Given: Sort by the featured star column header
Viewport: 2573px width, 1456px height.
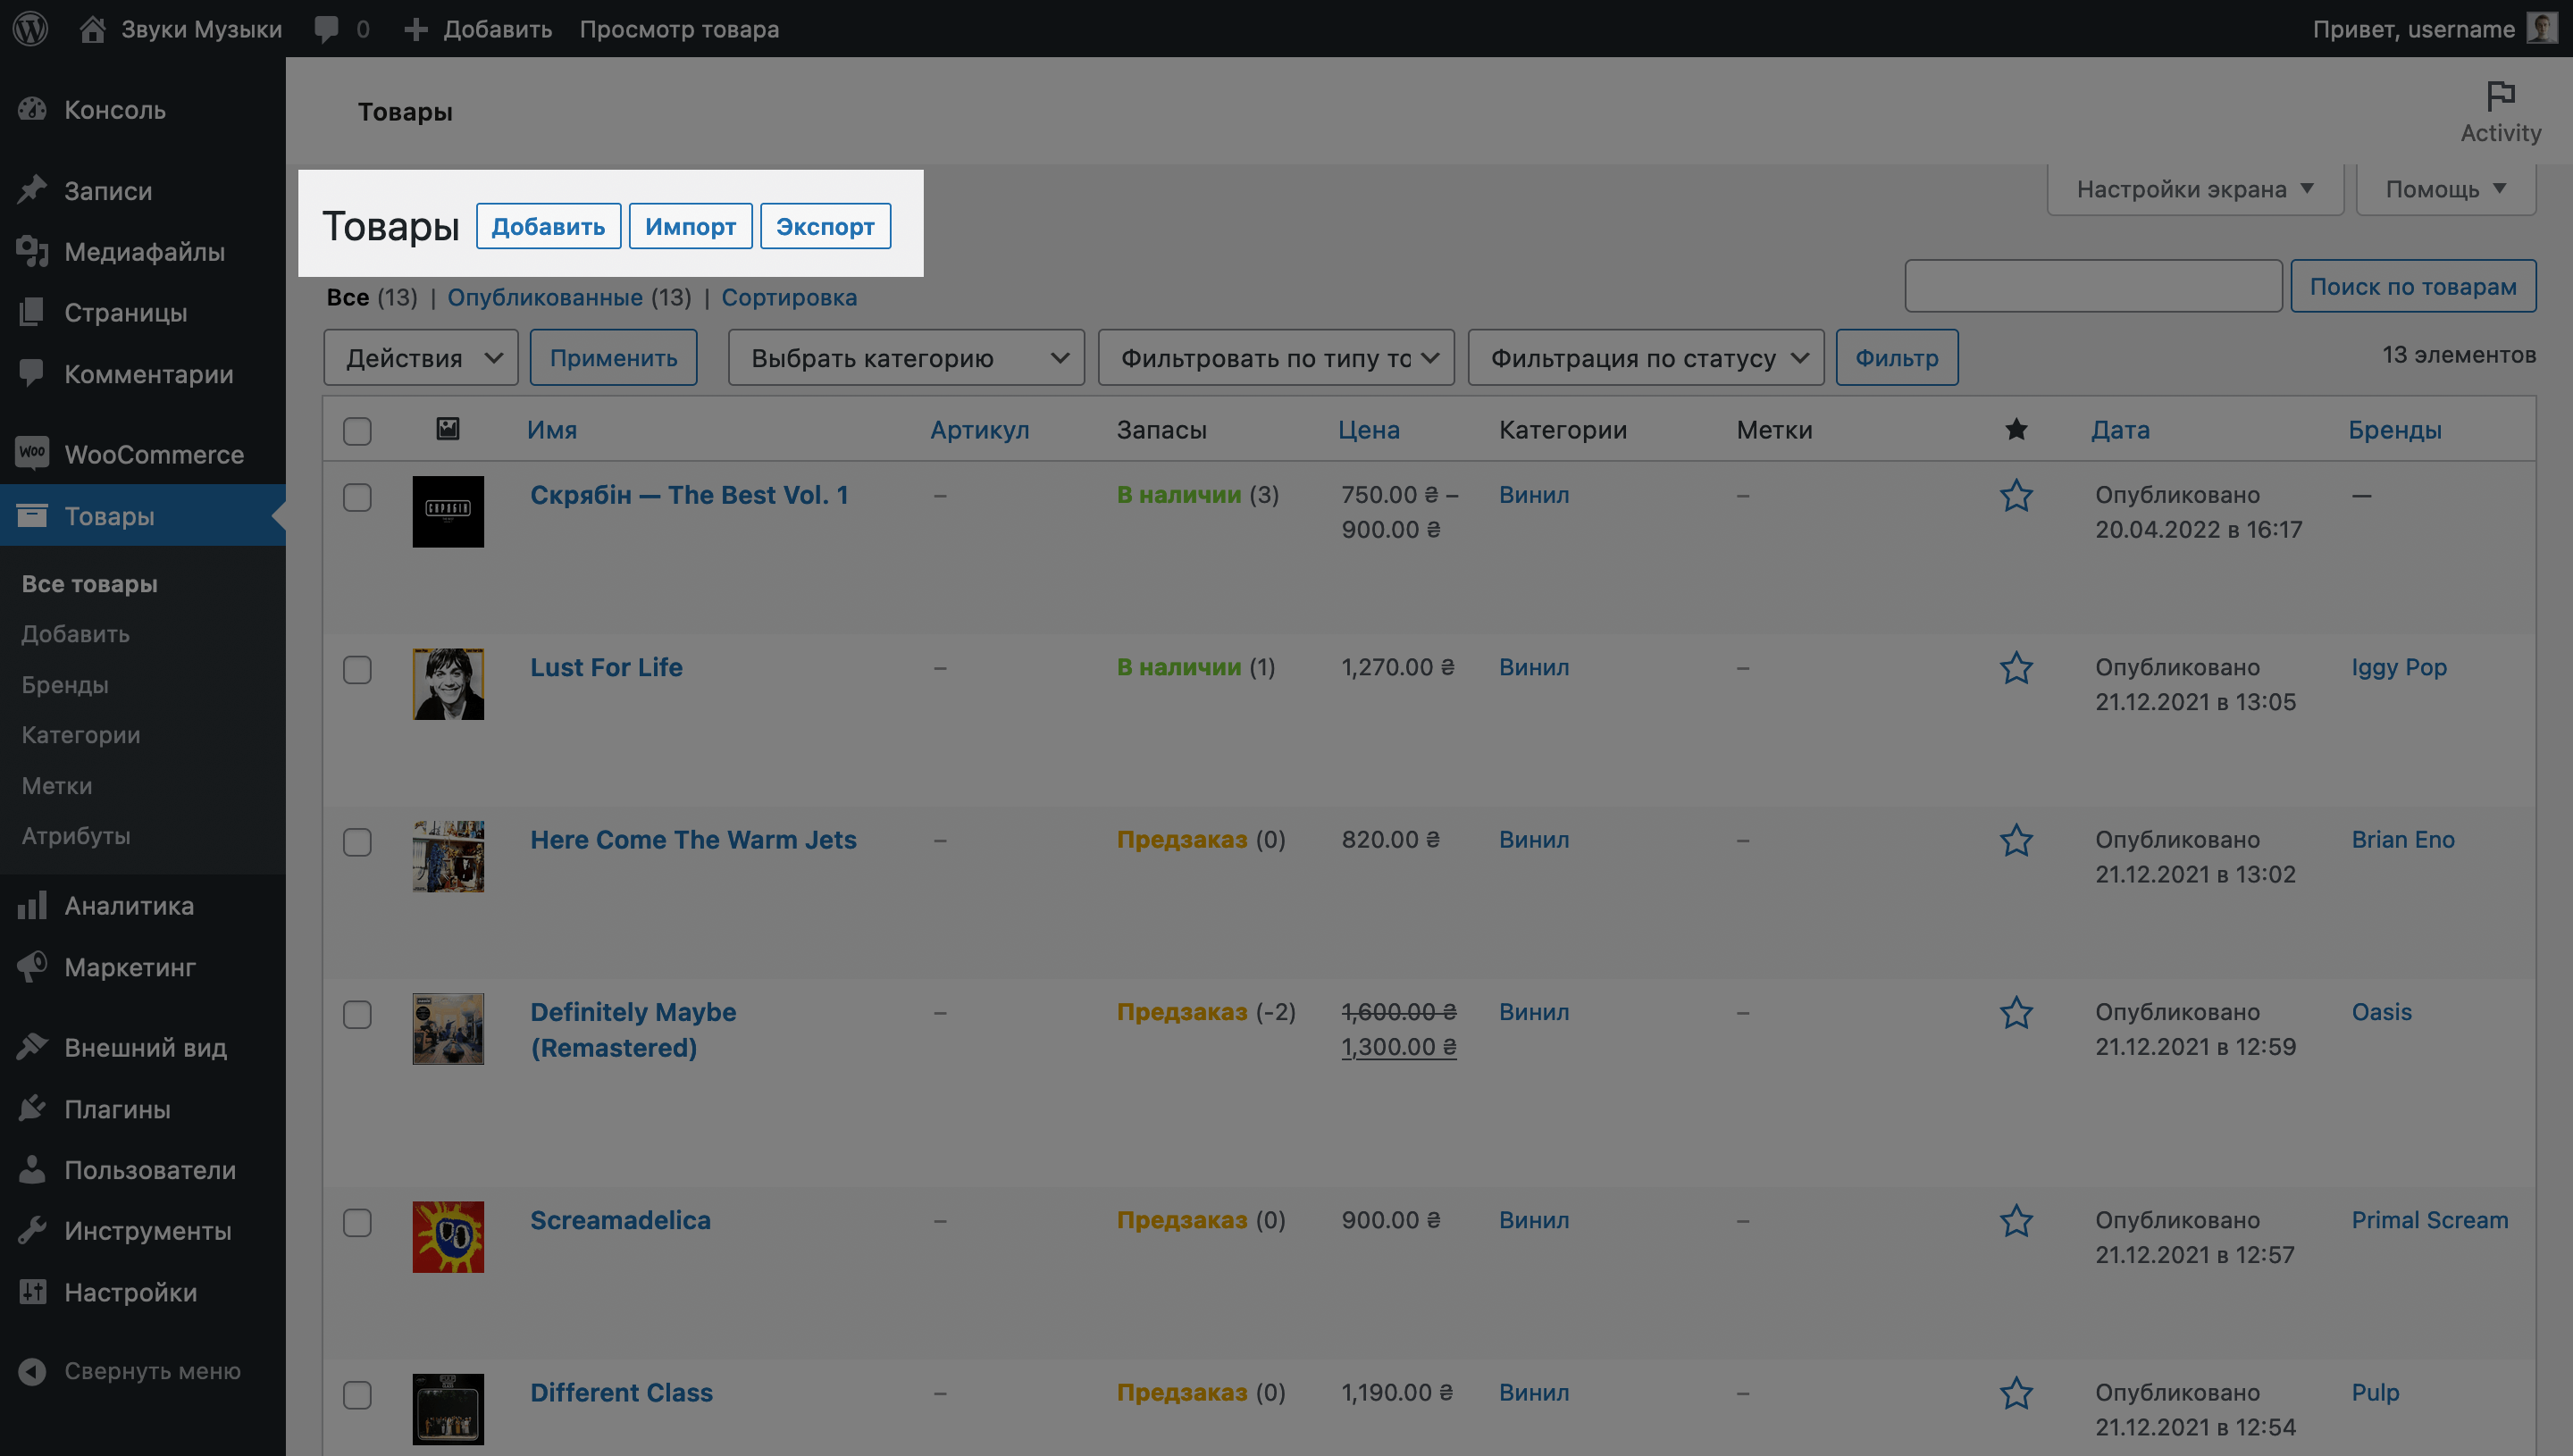Looking at the screenshot, I should pyautogui.click(x=2016, y=429).
